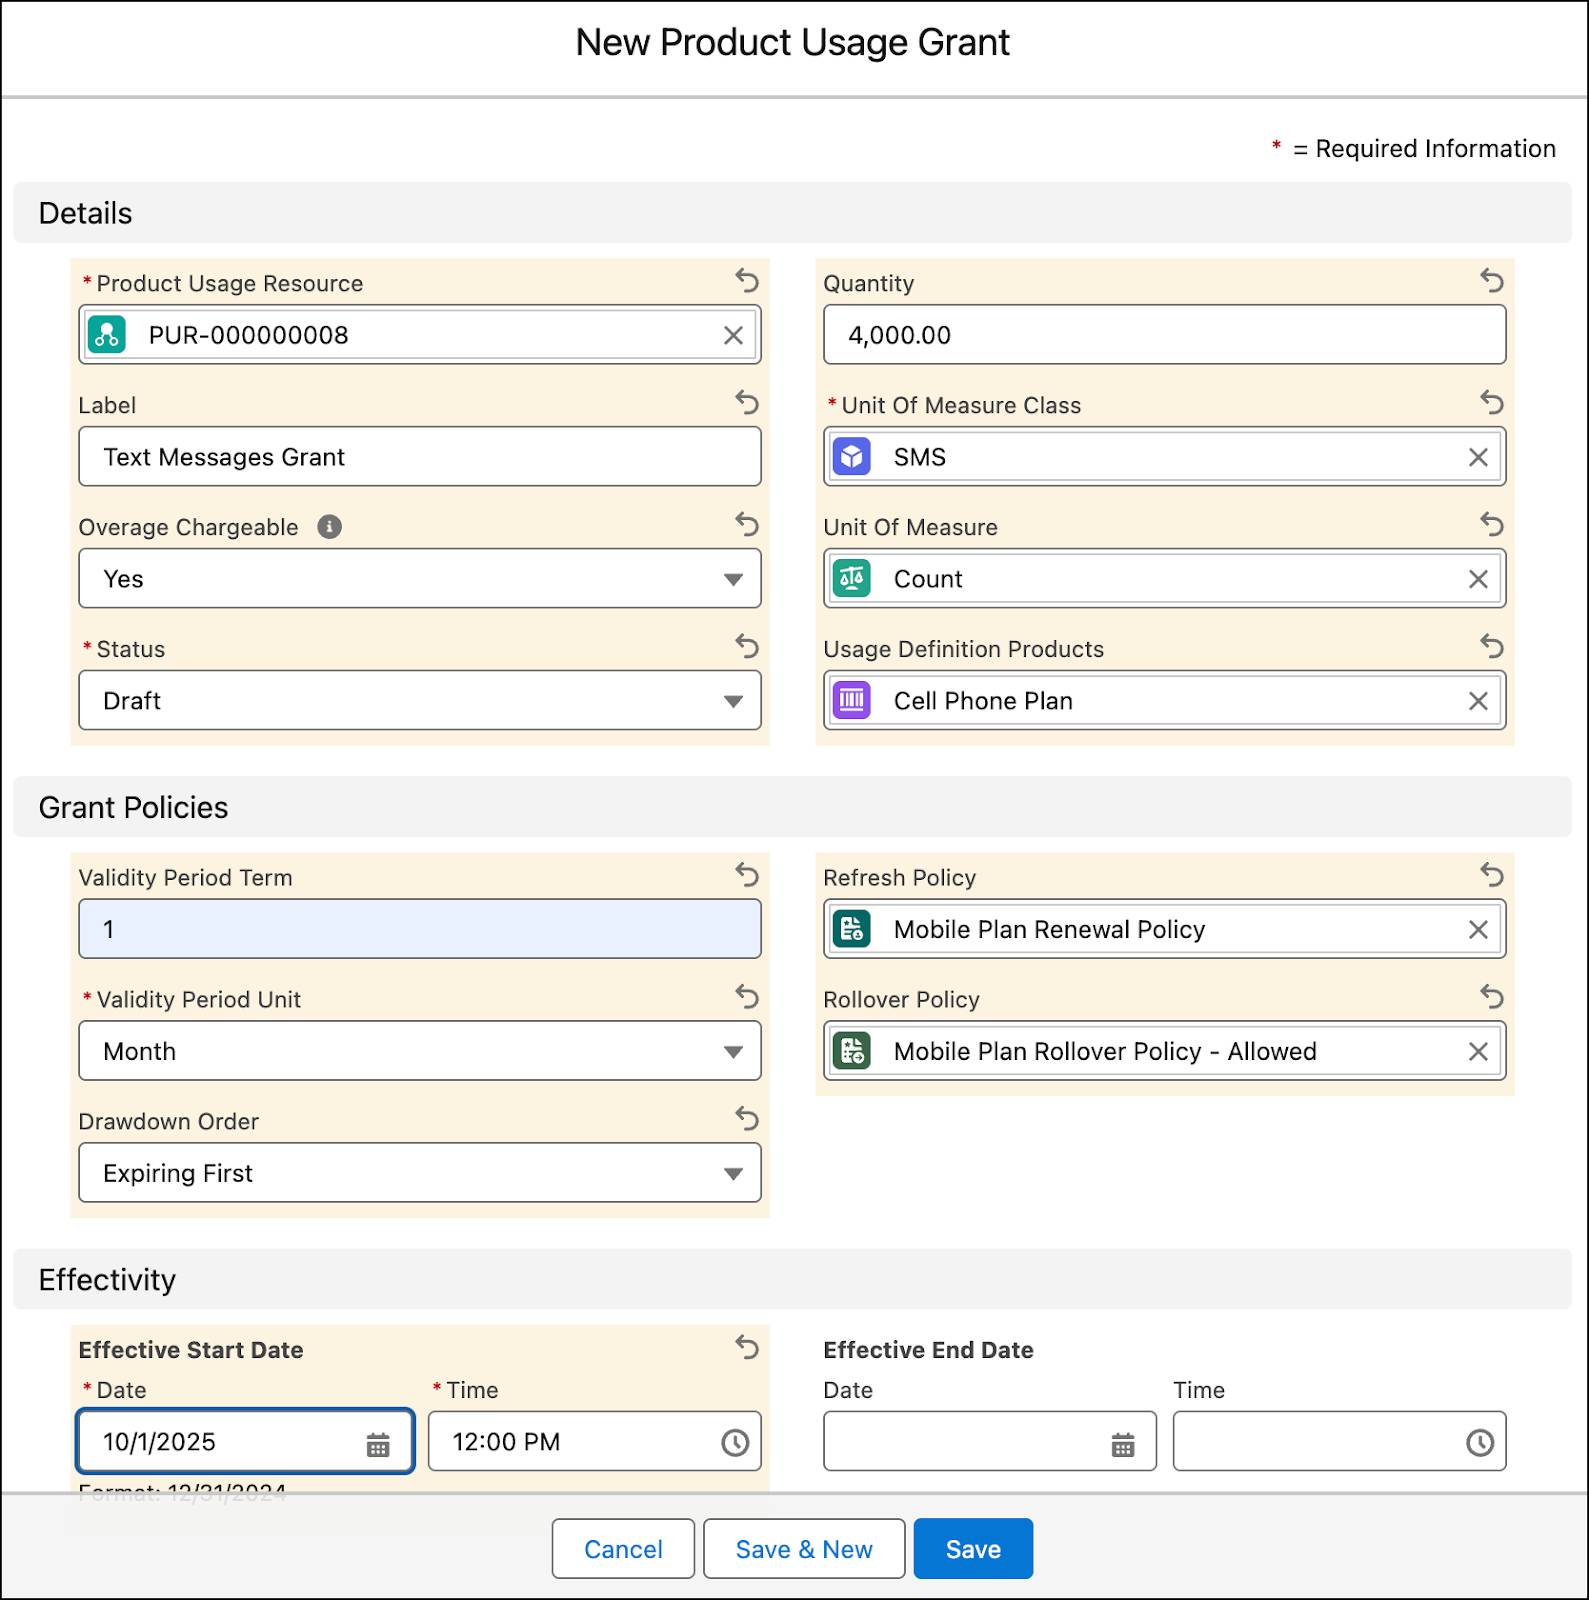1589x1600 pixels.
Task: Edit the Validity Period Term field
Action: coord(420,929)
